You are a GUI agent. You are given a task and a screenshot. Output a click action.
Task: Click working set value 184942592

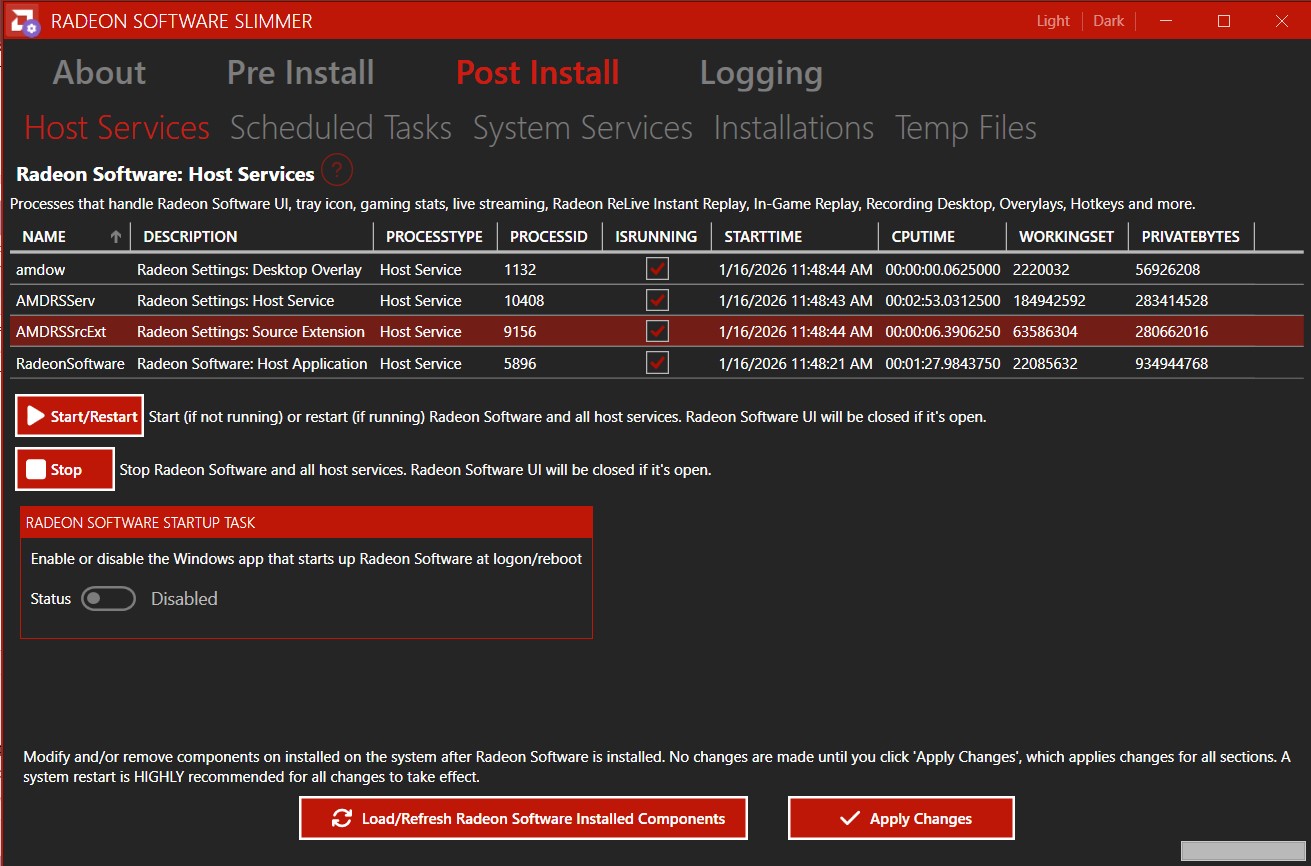click(1049, 301)
